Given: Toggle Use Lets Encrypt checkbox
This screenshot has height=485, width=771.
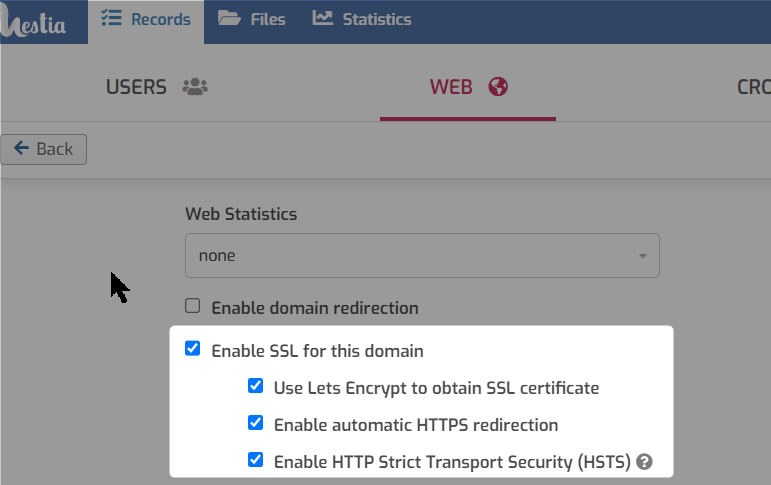Looking at the screenshot, I should pos(255,386).
